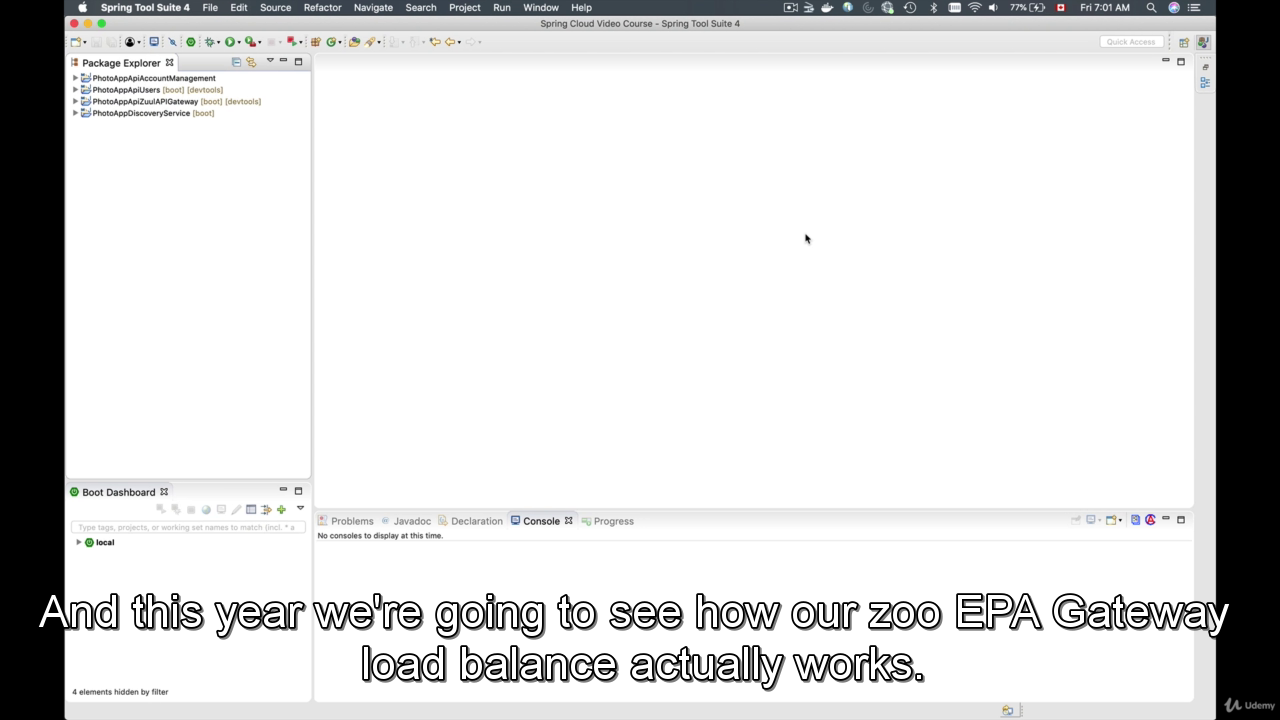
Task: Switch to the Problems tab
Action: (x=346, y=521)
